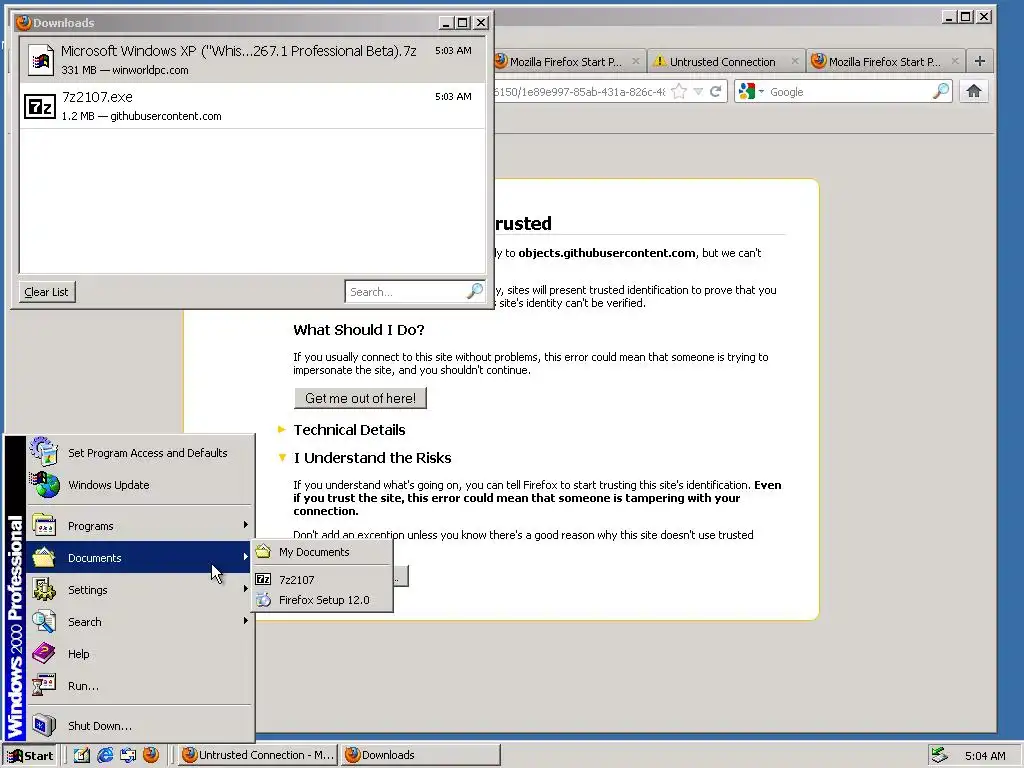Run search with the search bar magnifier
The width and height of the screenshot is (1024, 768).
coord(940,91)
